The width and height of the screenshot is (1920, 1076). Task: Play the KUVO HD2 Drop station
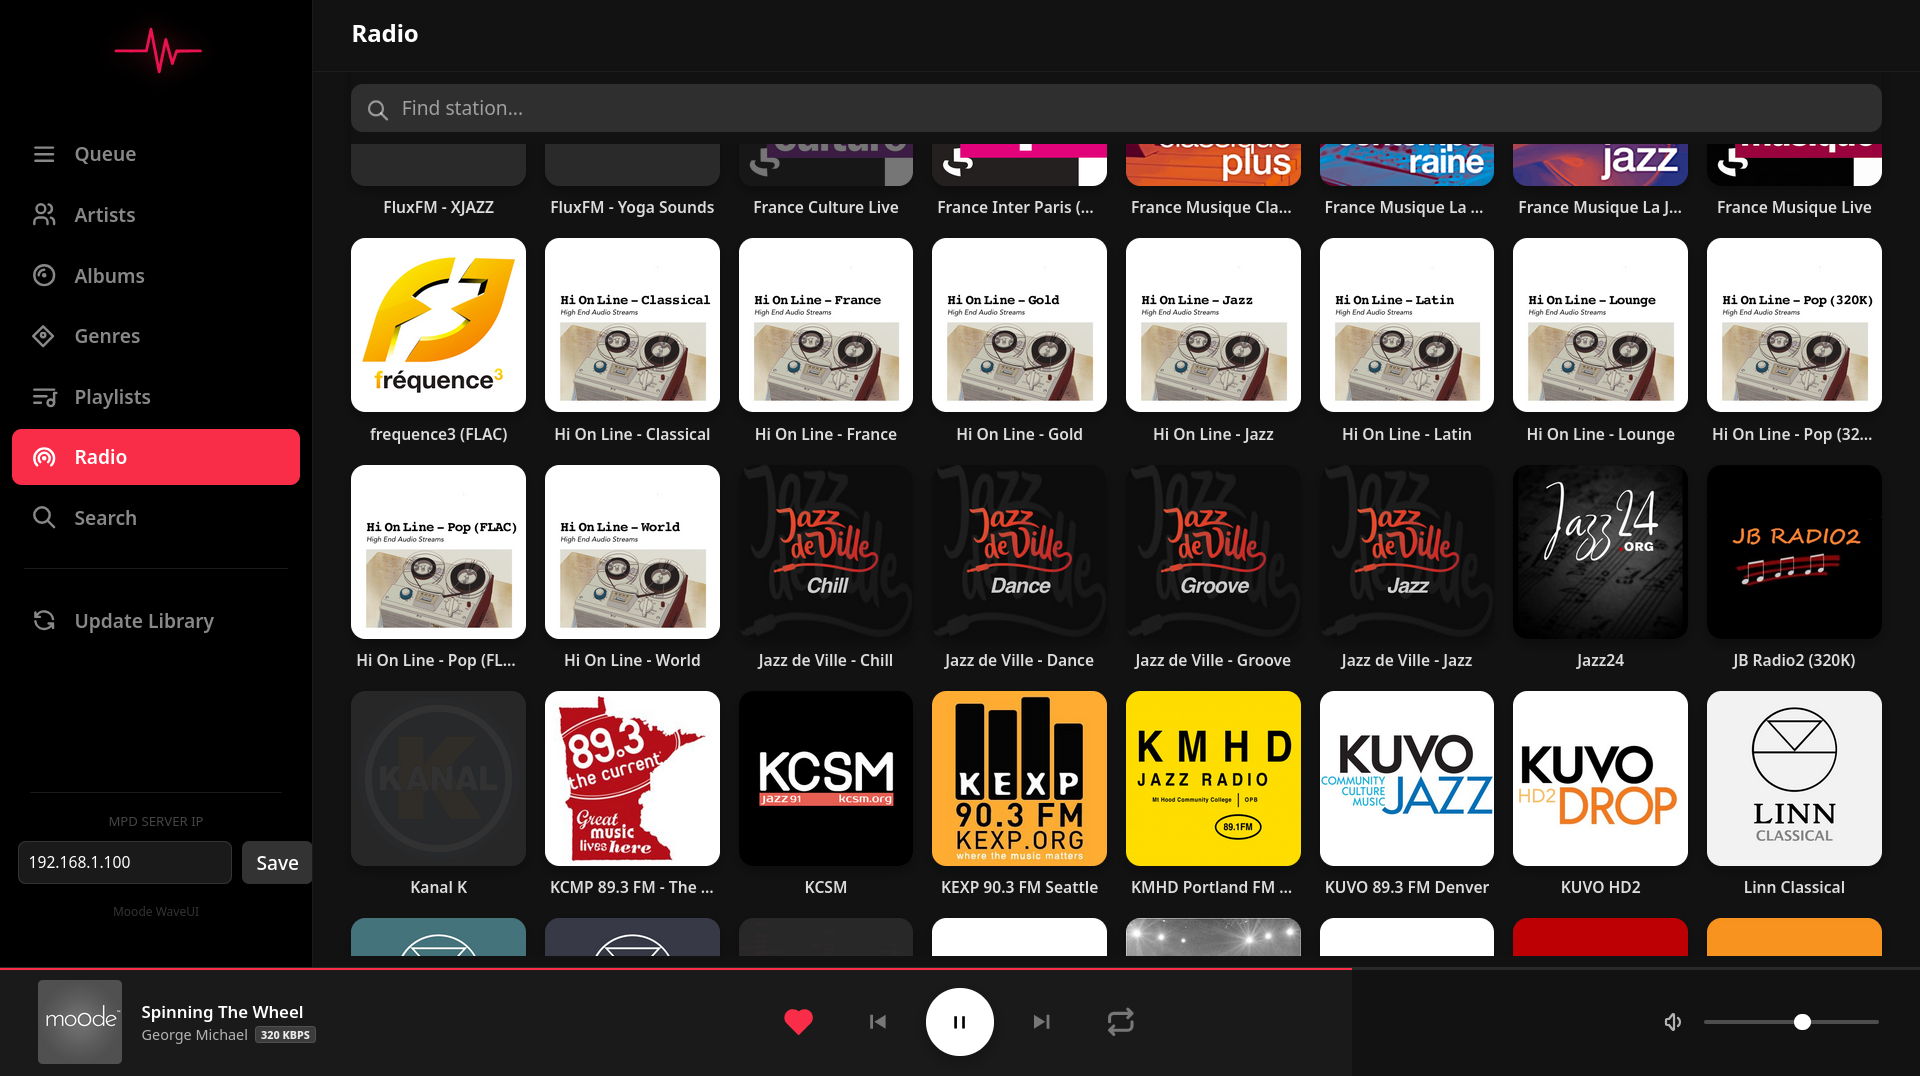point(1600,778)
